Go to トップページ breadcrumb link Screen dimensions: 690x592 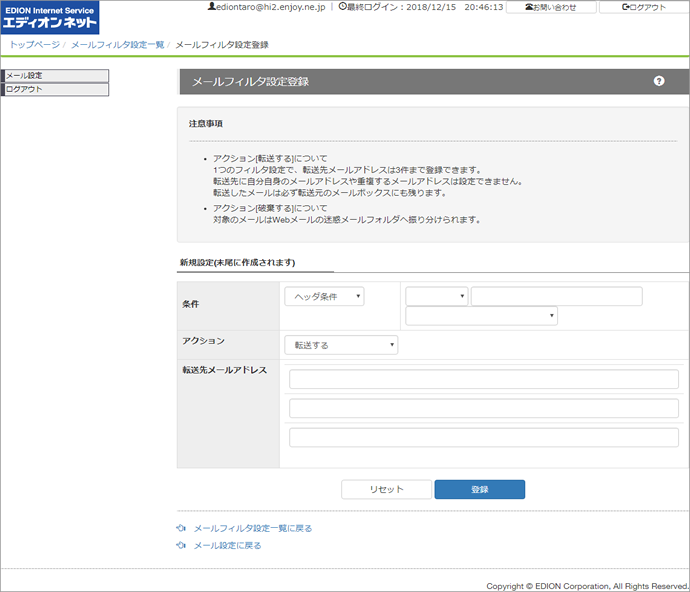click(x=35, y=44)
